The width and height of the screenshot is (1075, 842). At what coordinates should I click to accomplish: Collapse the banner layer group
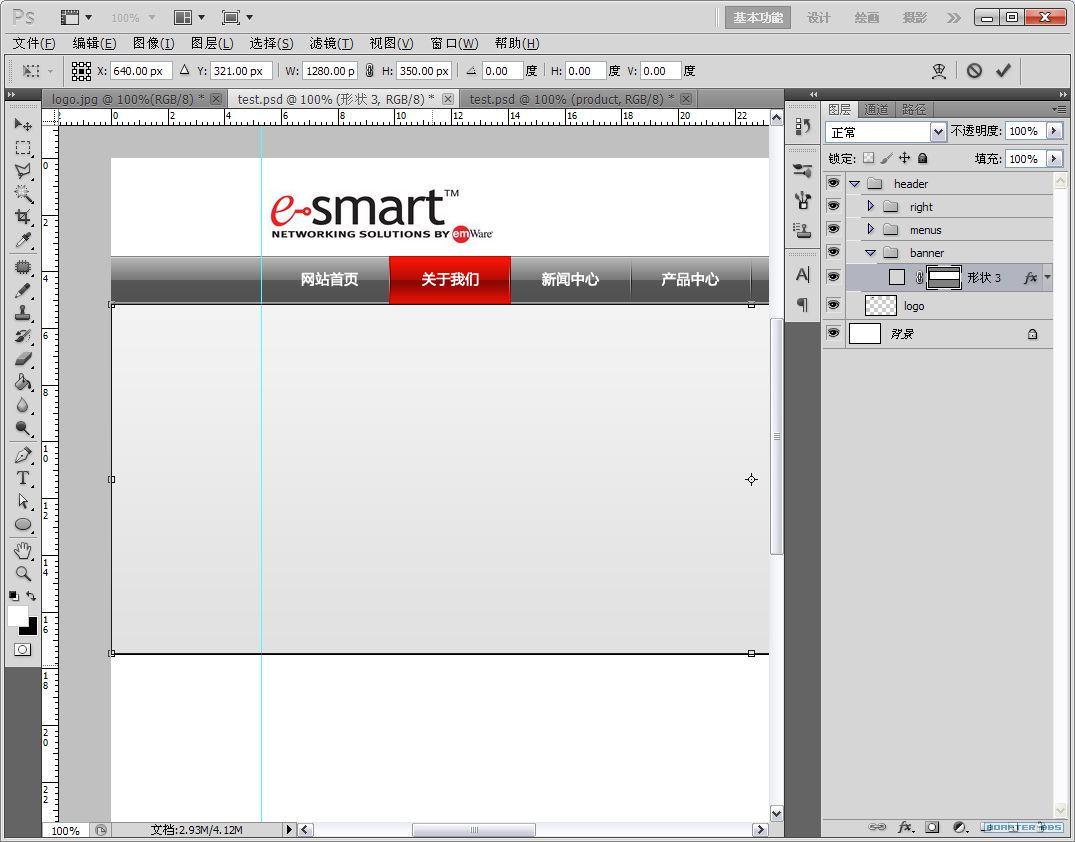(871, 253)
